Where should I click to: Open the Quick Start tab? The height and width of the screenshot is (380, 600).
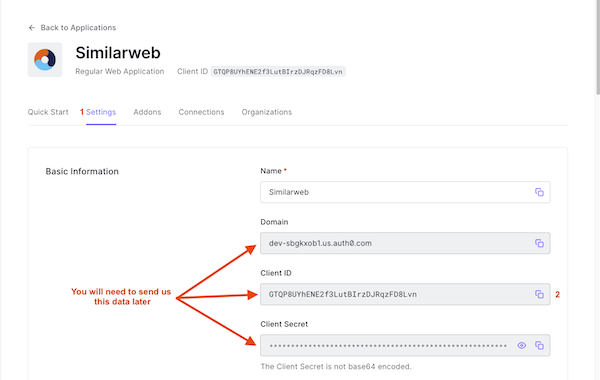coord(48,112)
